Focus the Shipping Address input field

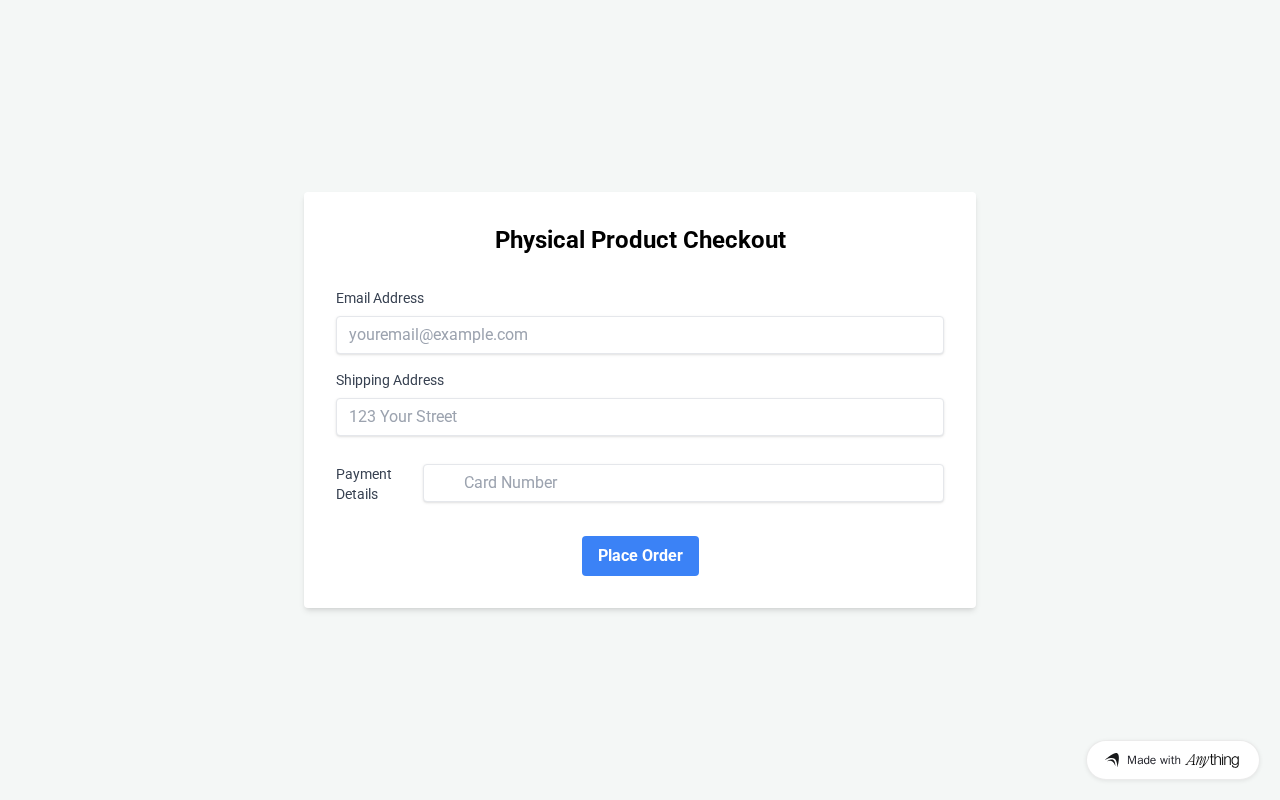(640, 417)
